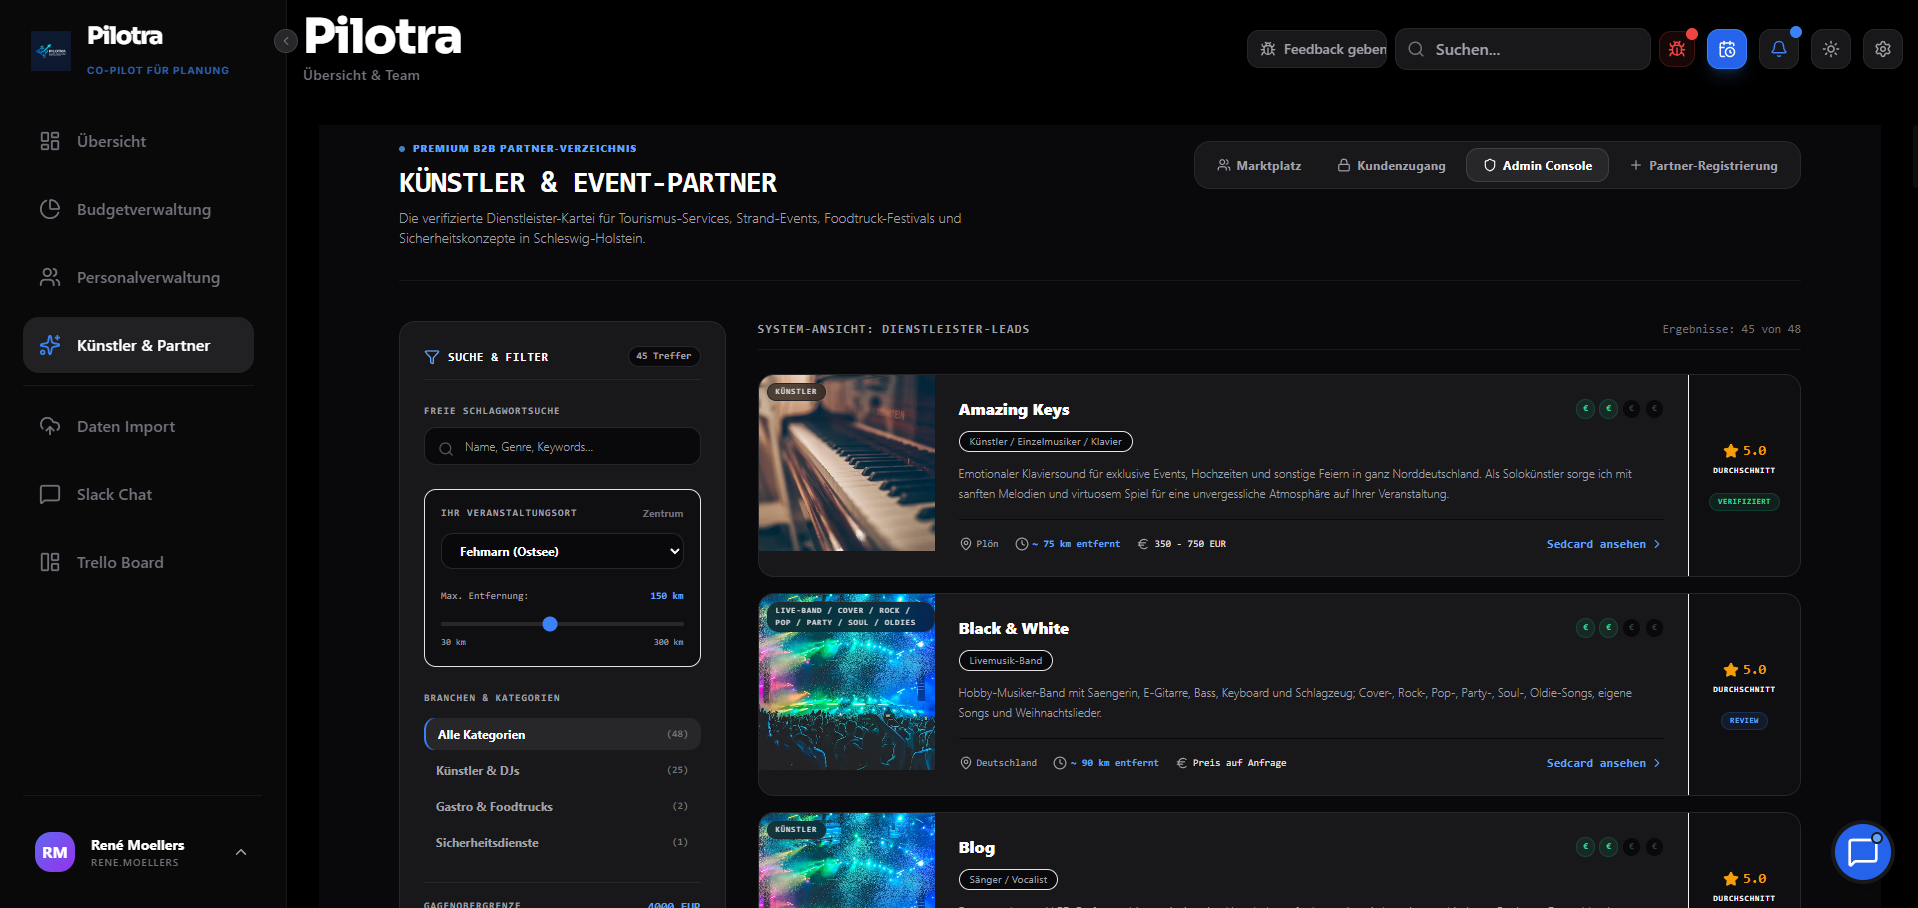The width and height of the screenshot is (1918, 908).
Task: Select Künstler & Partner in the sidebar
Action: click(x=138, y=345)
